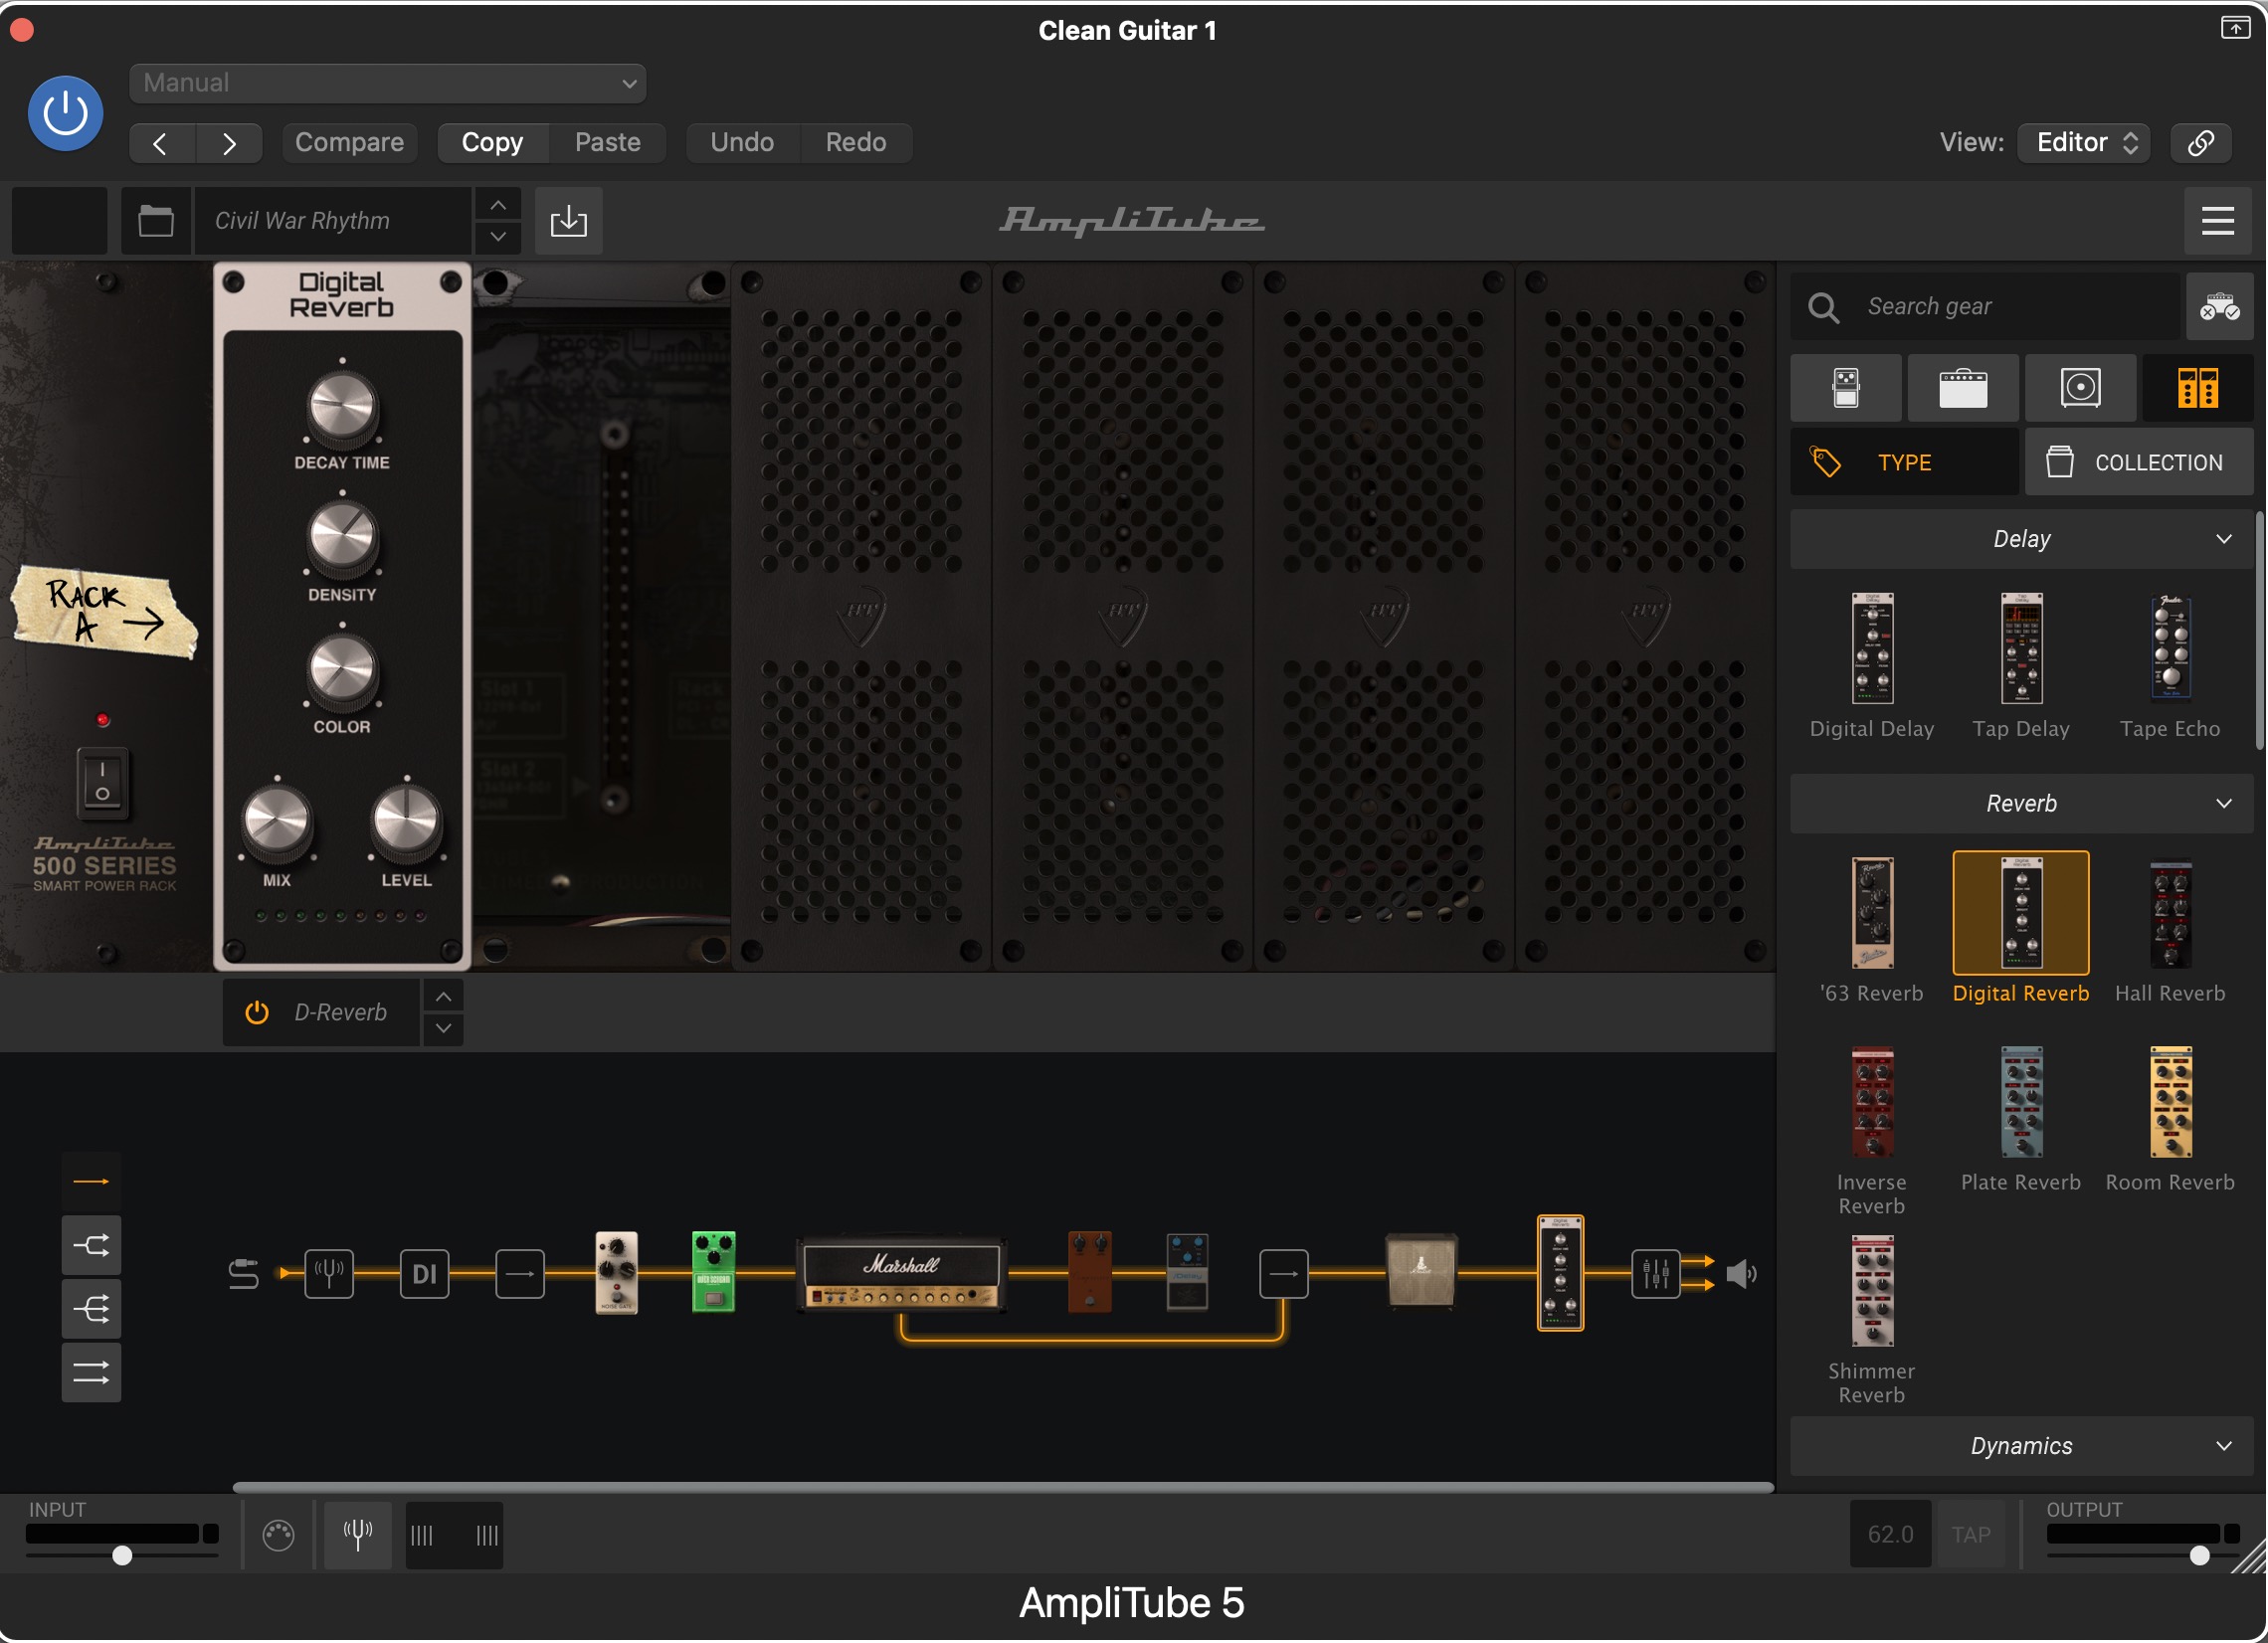Open the mixer block in chain

[1656, 1274]
